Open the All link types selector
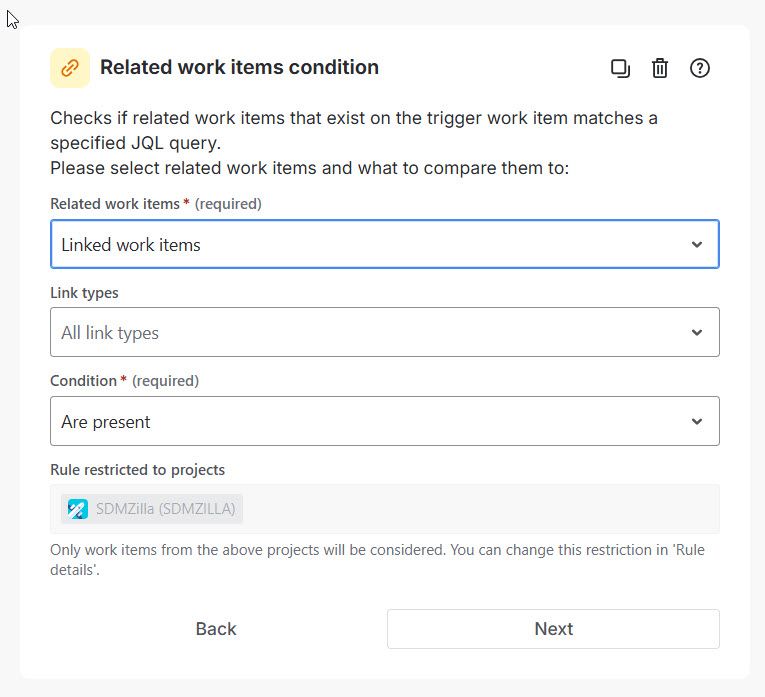Image resolution: width=765 pixels, height=697 pixels. tap(384, 332)
